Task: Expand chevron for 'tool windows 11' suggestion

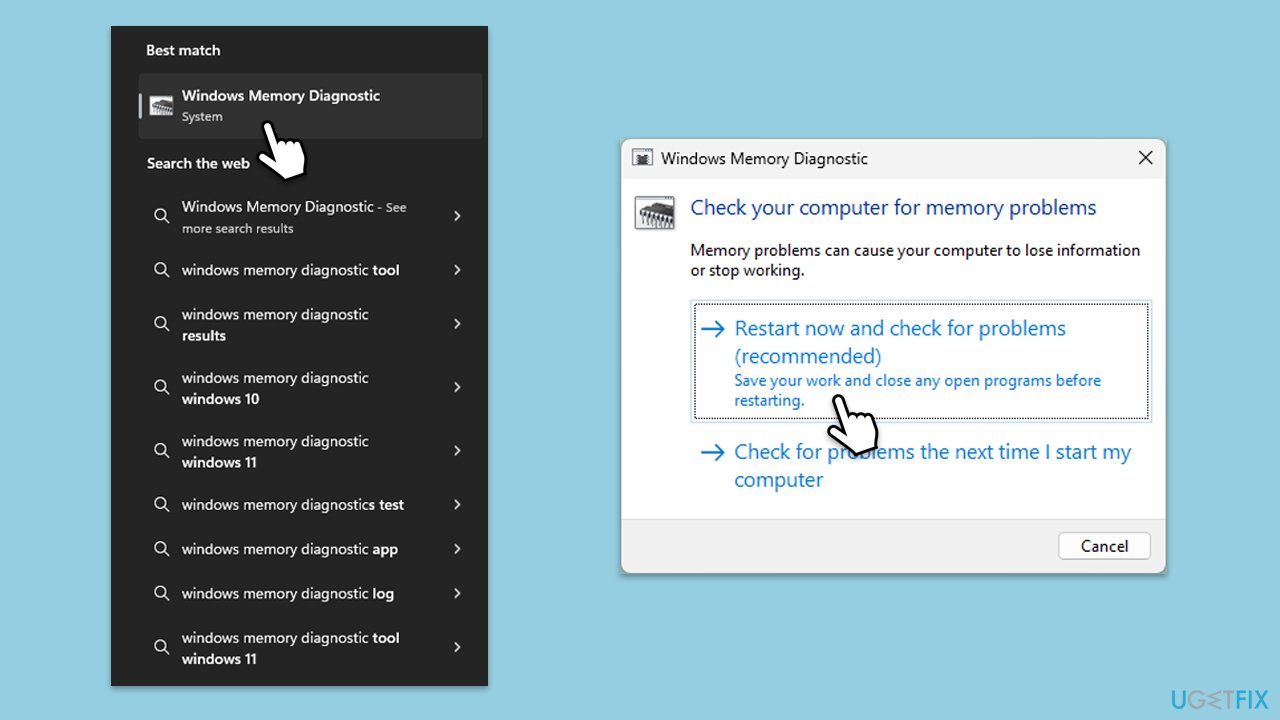Action: tap(457, 647)
